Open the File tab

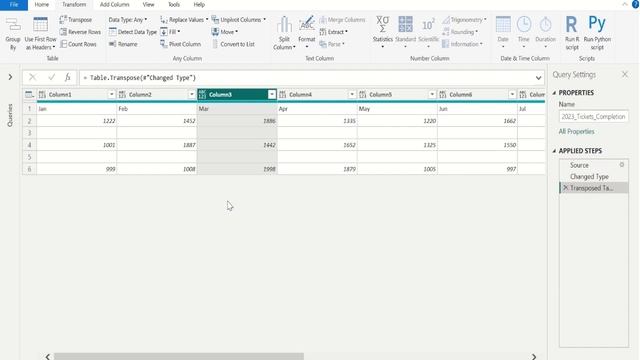pyautogui.click(x=14, y=4)
